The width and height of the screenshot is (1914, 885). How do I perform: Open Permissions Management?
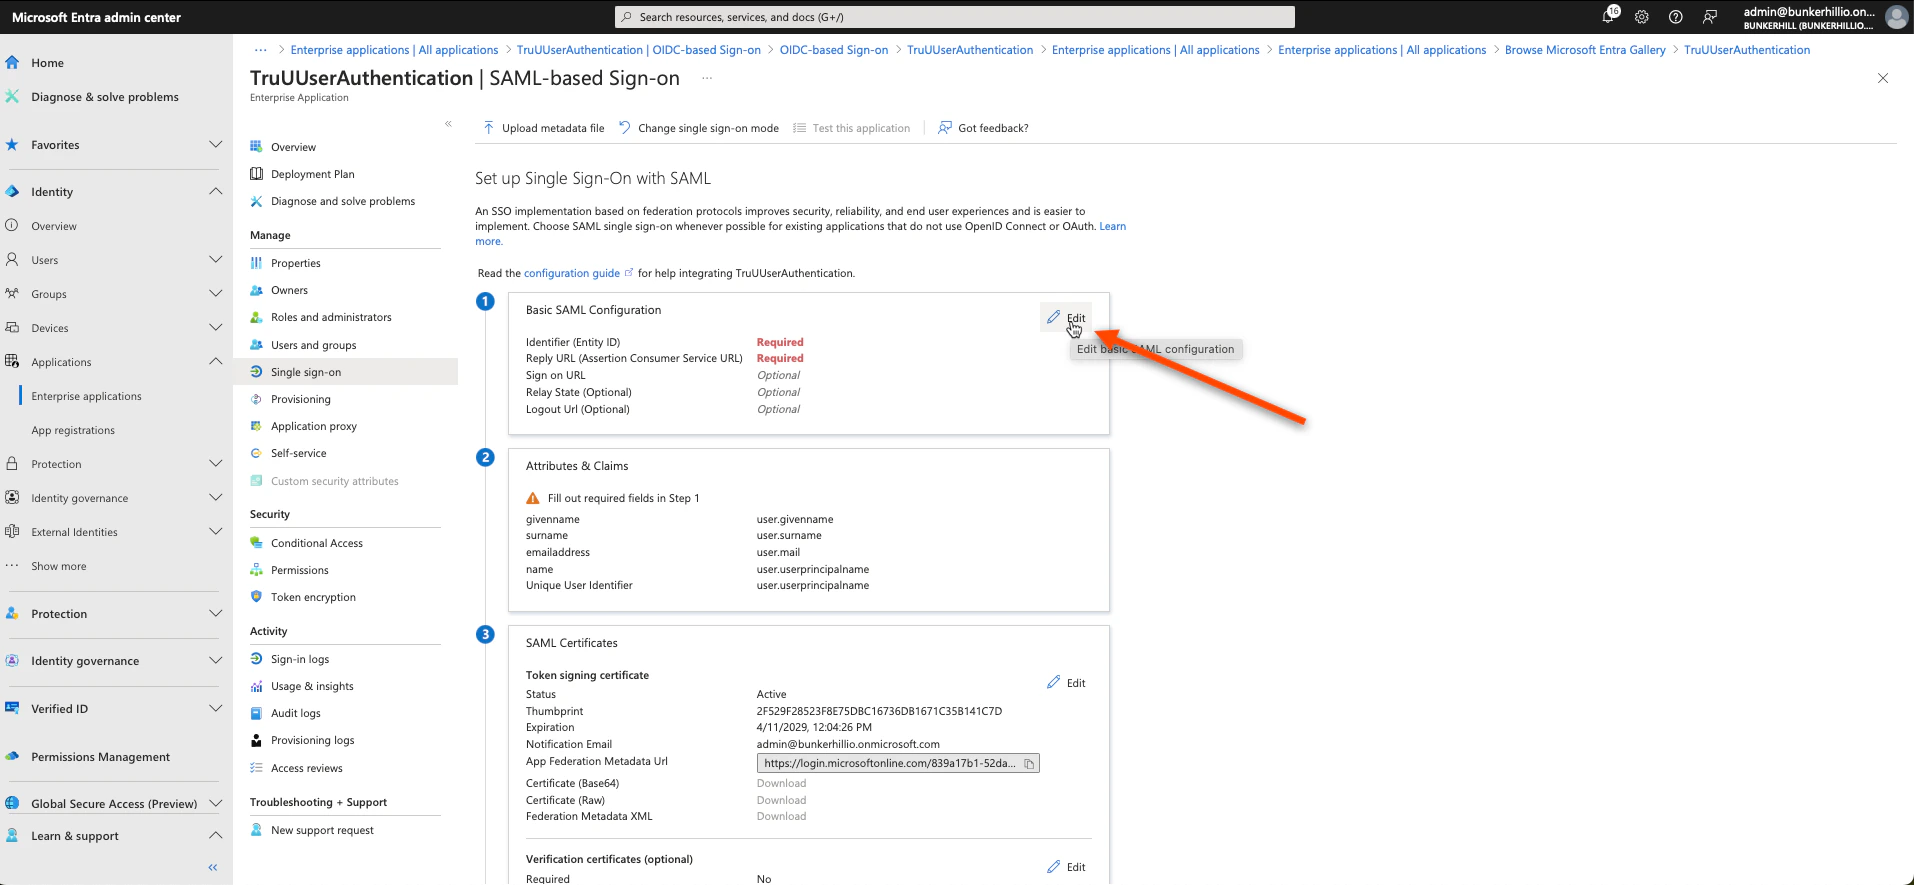pyautogui.click(x=100, y=757)
